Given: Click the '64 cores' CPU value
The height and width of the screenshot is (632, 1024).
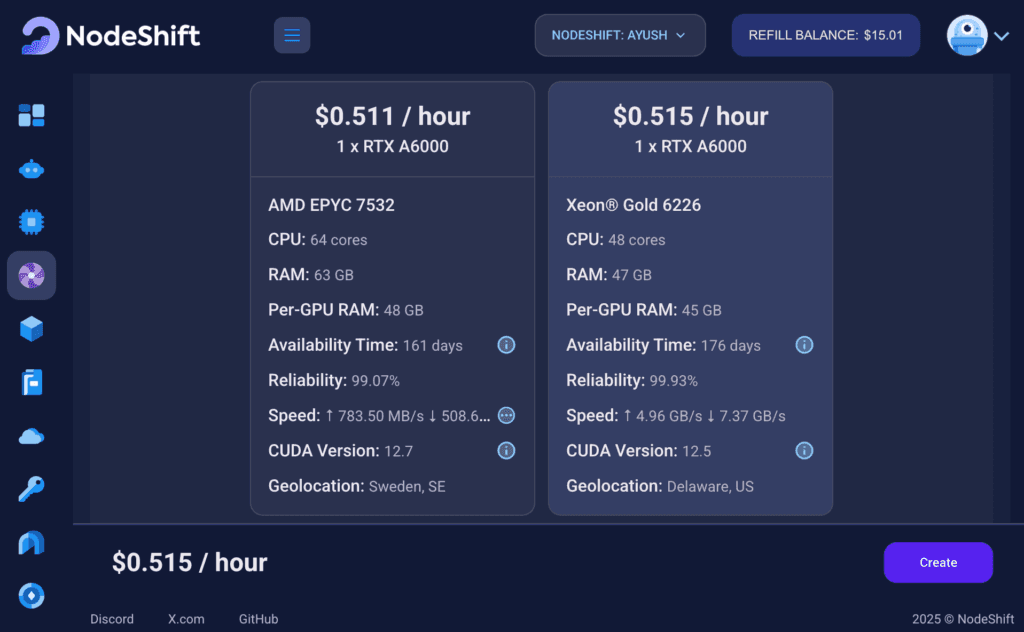Looking at the screenshot, I should point(338,240).
